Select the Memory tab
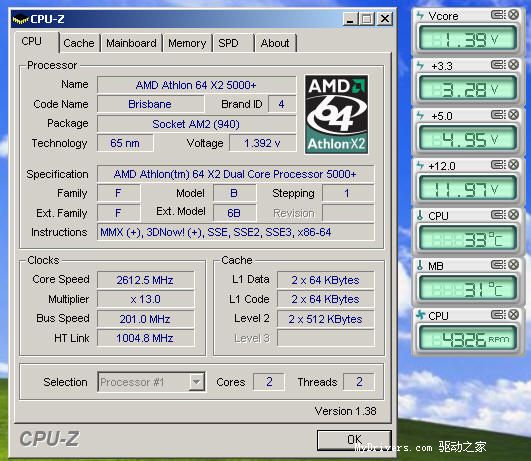This screenshot has height=461, width=531. pyautogui.click(x=187, y=43)
